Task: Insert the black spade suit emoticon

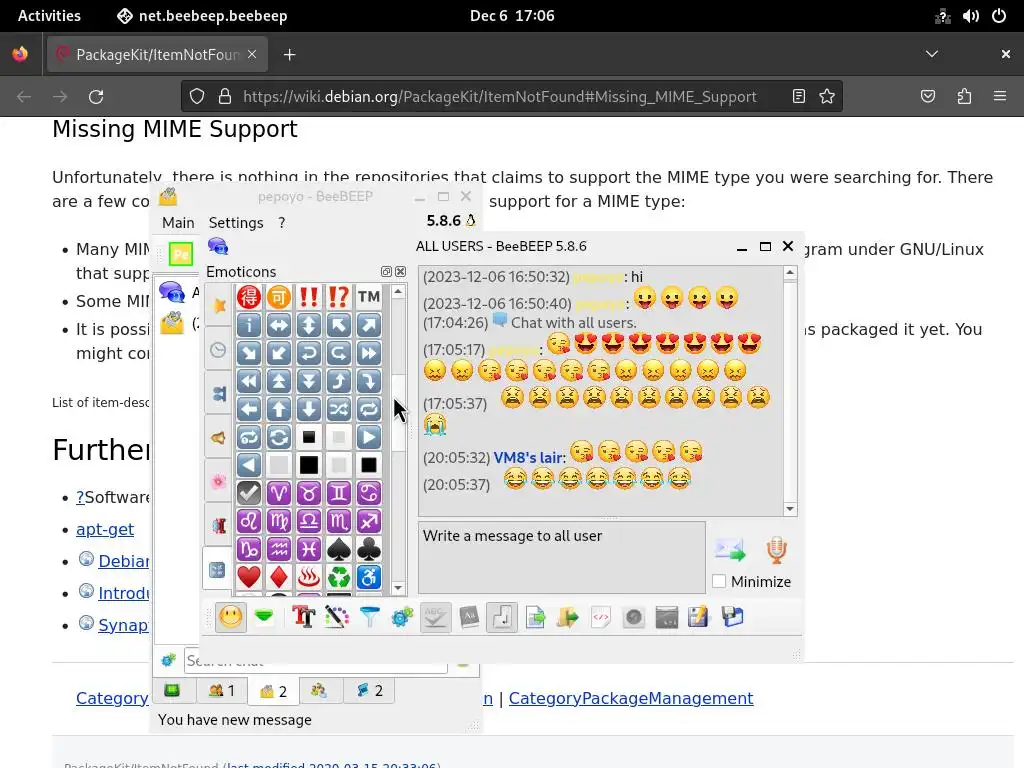Action: [x=339, y=549]
